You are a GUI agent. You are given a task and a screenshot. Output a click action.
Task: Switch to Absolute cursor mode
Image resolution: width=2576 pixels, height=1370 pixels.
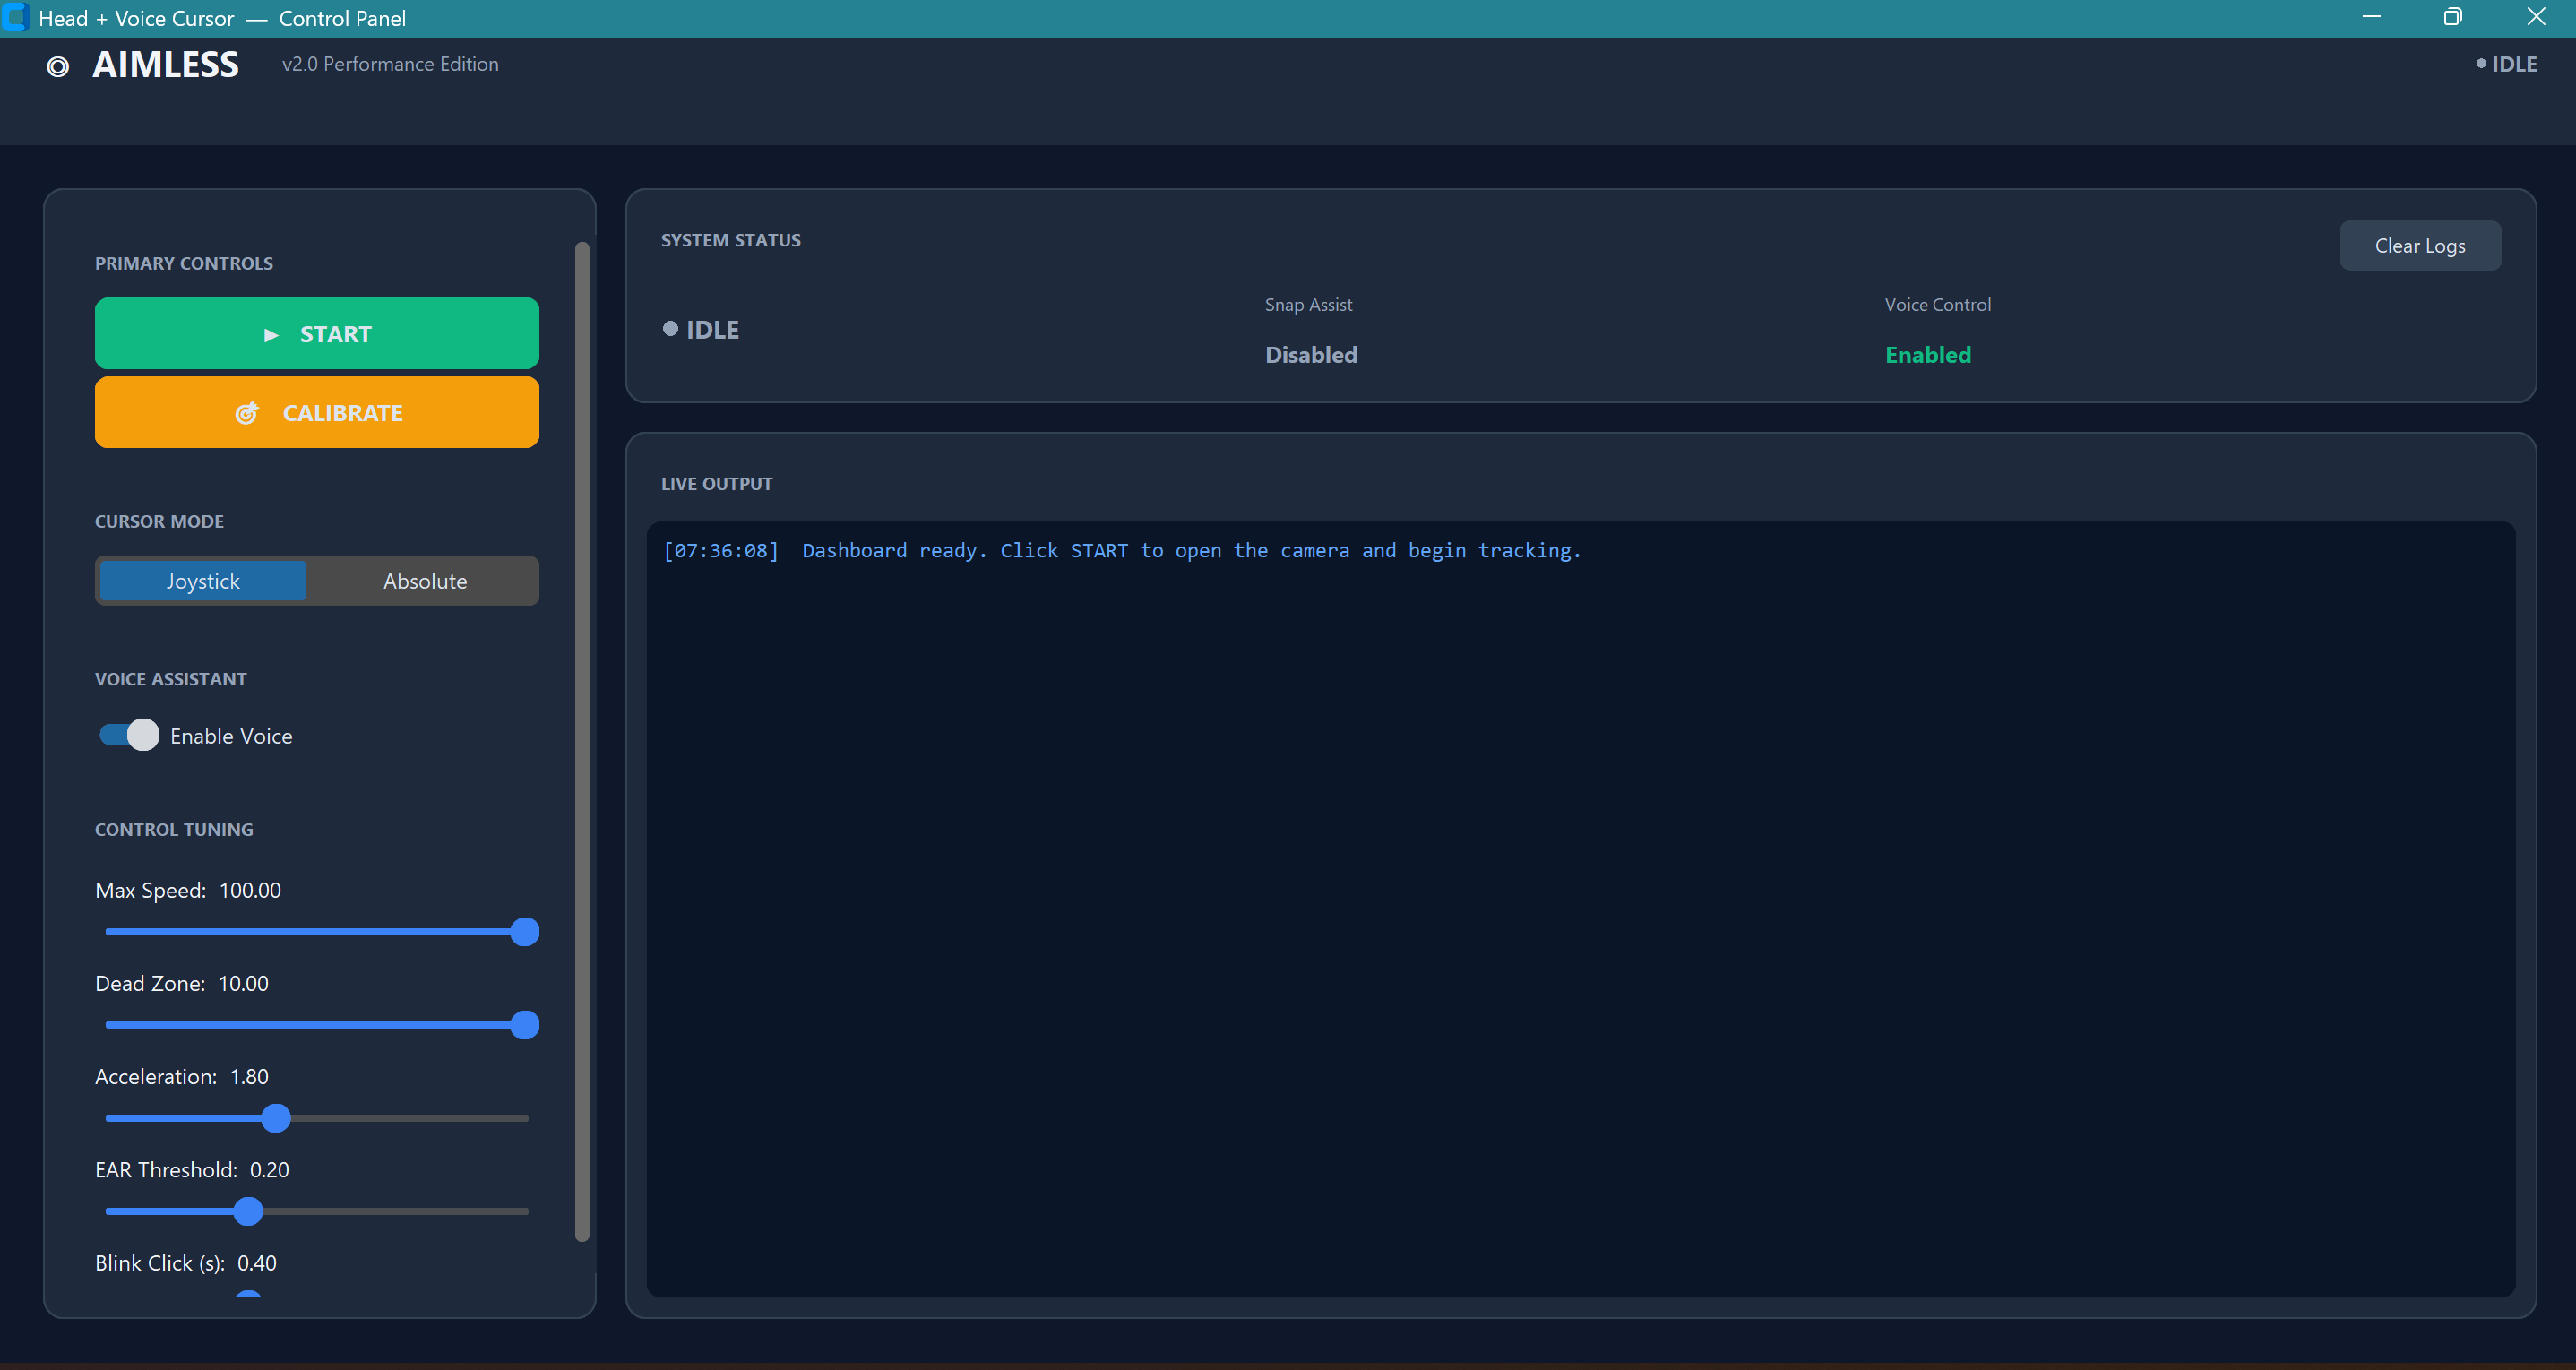(x=425, y=581)
